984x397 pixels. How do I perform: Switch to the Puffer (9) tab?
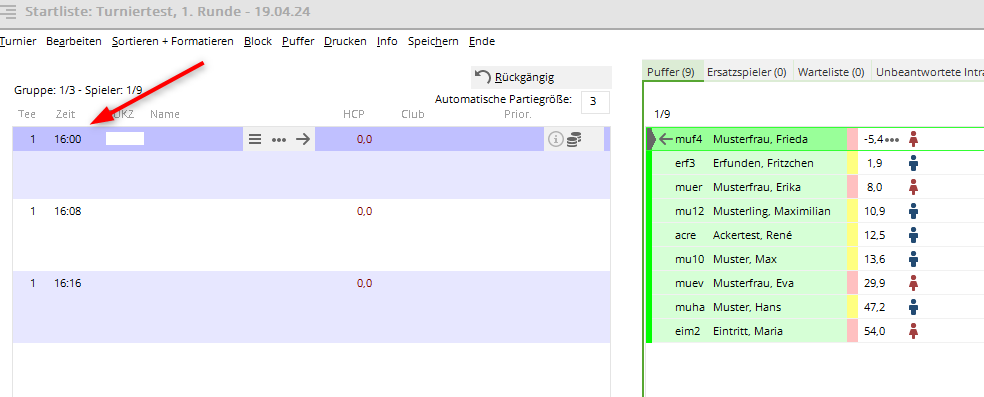point(673,72)
